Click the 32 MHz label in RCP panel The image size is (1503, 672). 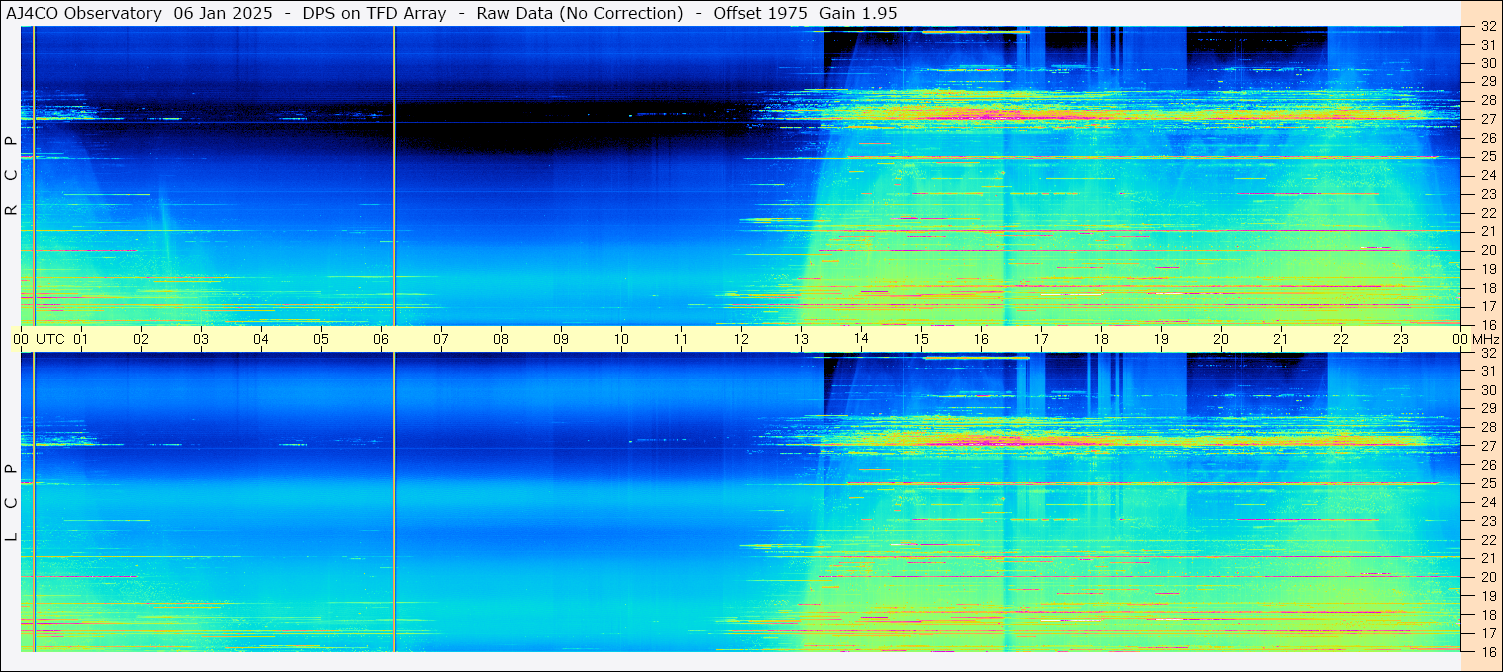1488,27
